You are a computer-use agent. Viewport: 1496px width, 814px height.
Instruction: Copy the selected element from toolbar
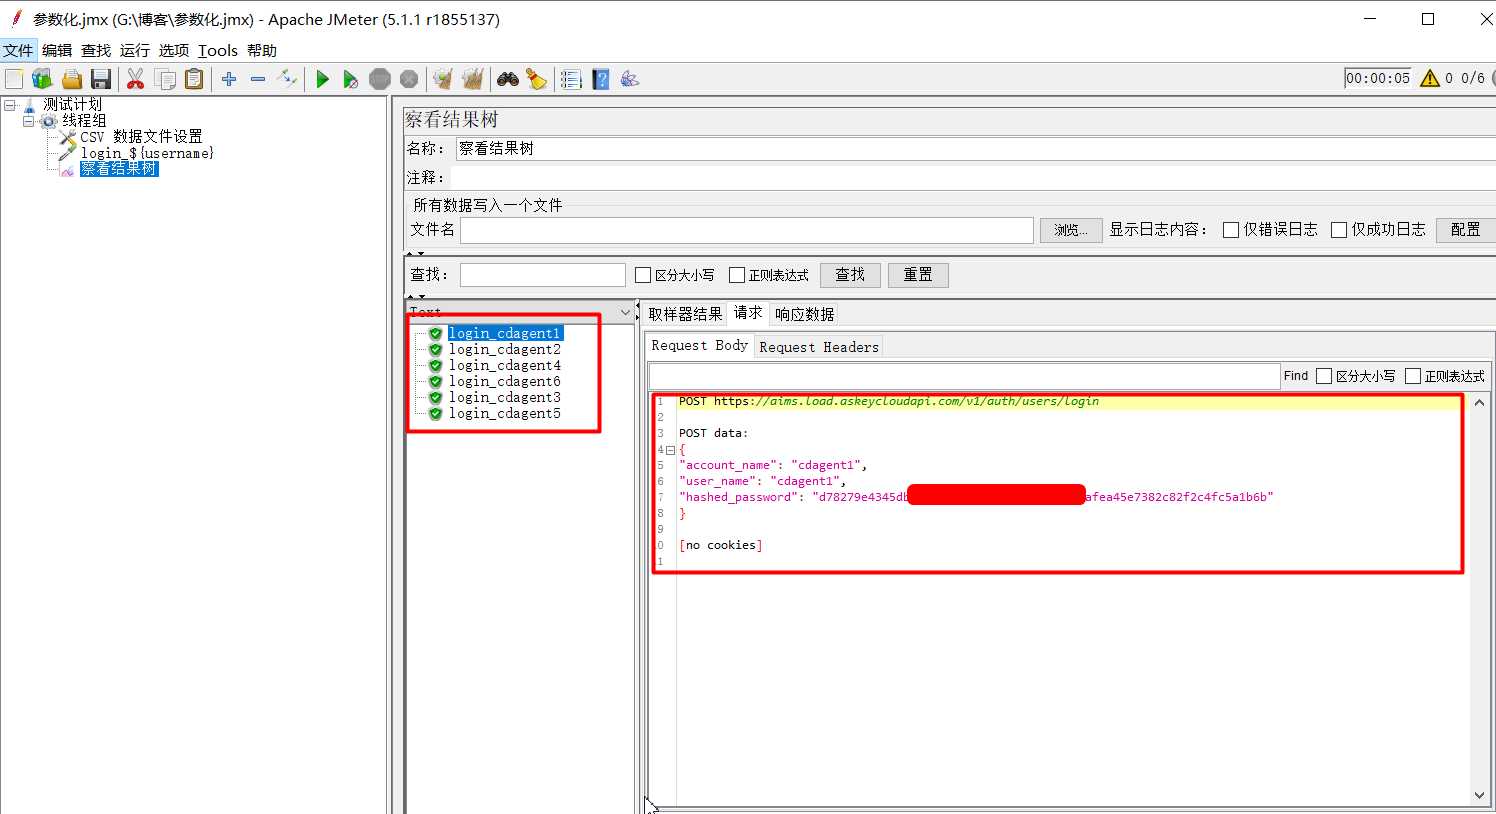click(x=166, y=79)
